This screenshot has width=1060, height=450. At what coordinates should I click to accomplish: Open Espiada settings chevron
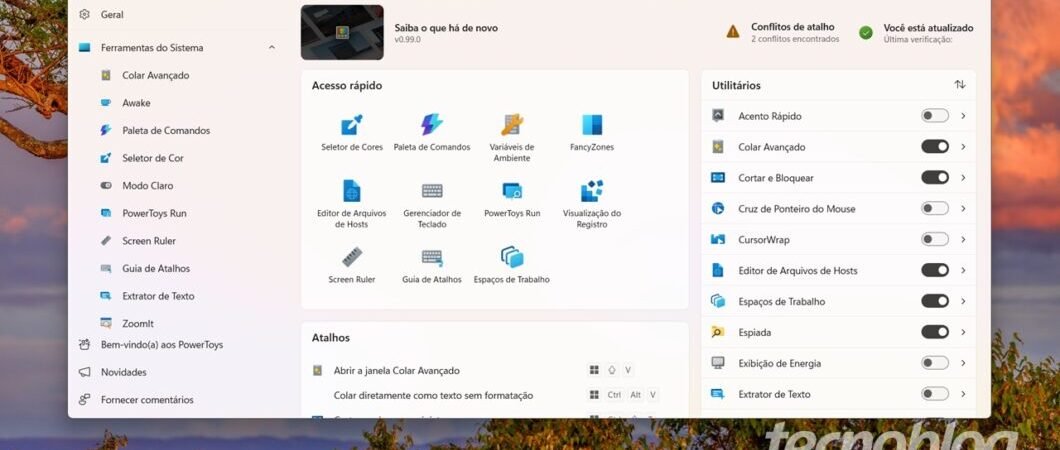coord(963,332)
